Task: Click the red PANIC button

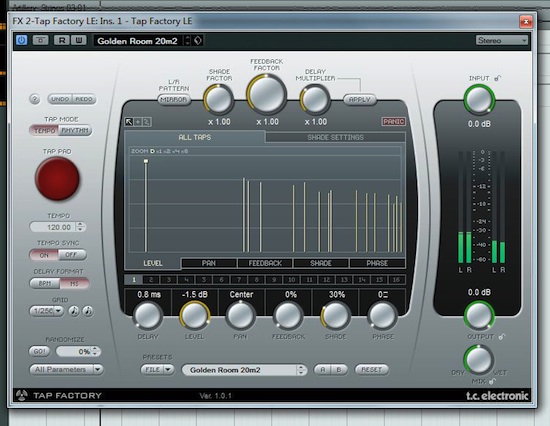Action: click(x=394, y=121)
